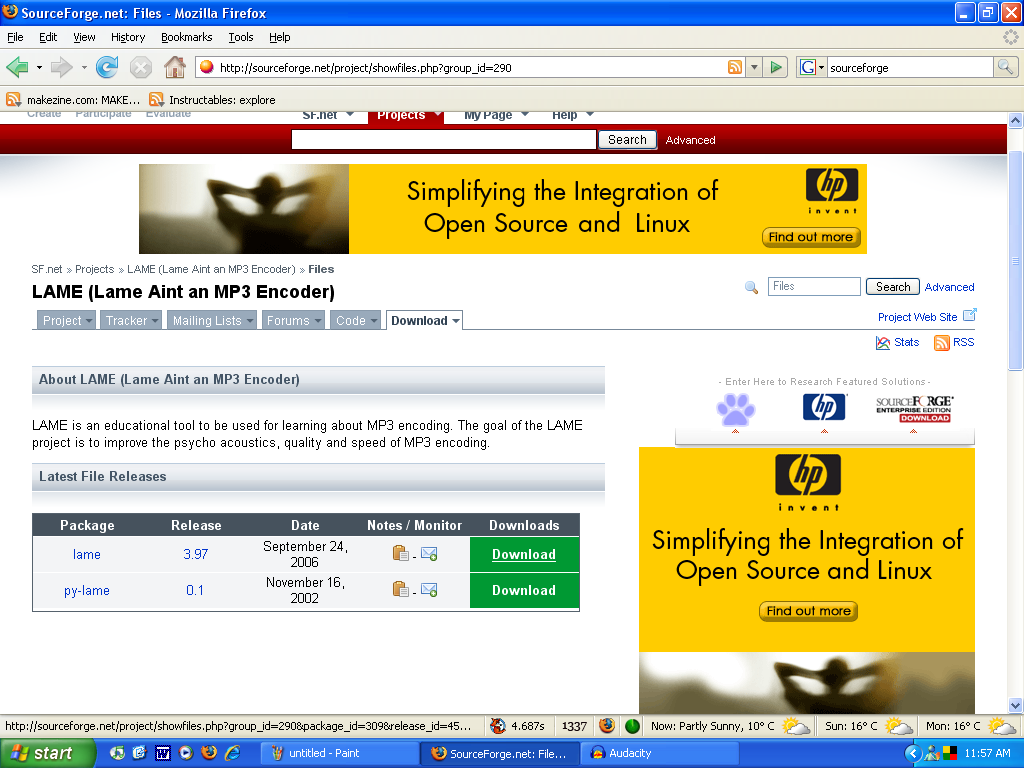Click the magnifier icon in Firefox search box
Screen dimensions: 1024x768
click(x=1005, y=67)
